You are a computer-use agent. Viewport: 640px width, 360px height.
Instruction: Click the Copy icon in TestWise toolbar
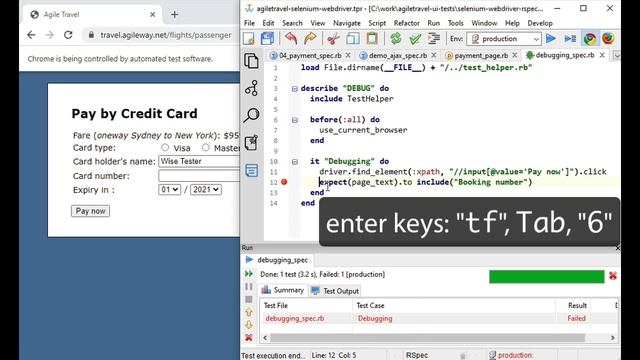click(353, 39)
